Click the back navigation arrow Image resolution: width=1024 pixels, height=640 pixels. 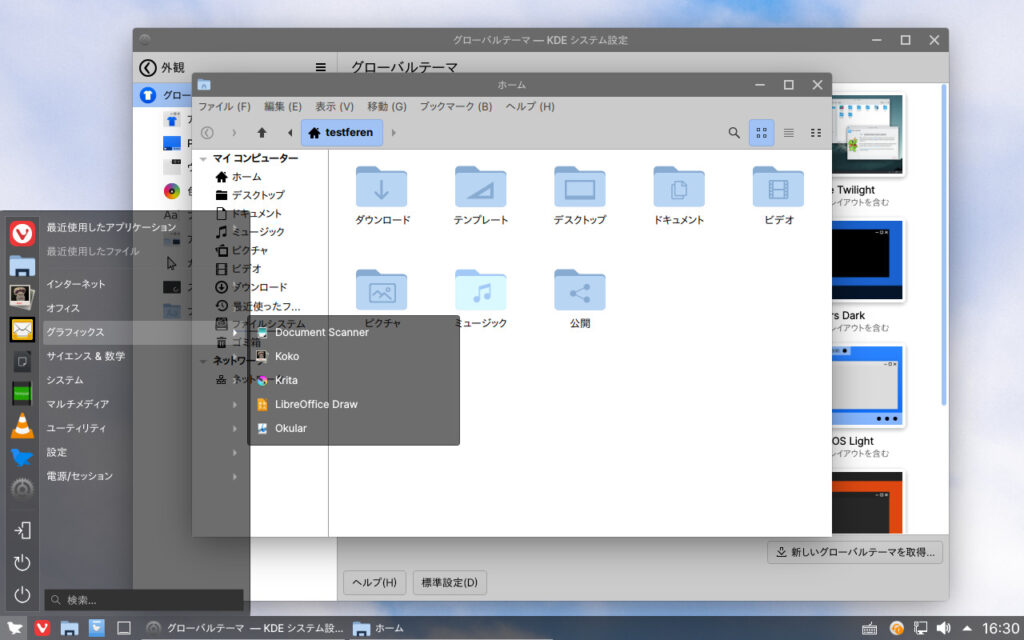tap(207, 133)
